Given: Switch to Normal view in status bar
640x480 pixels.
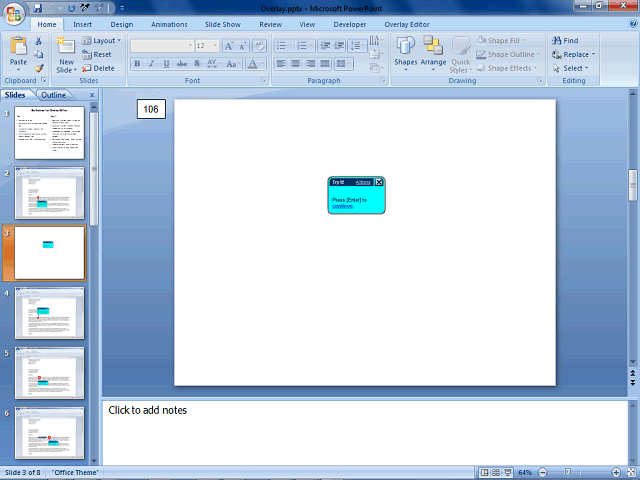Looking at the screenshot, I should coord(484,473).
